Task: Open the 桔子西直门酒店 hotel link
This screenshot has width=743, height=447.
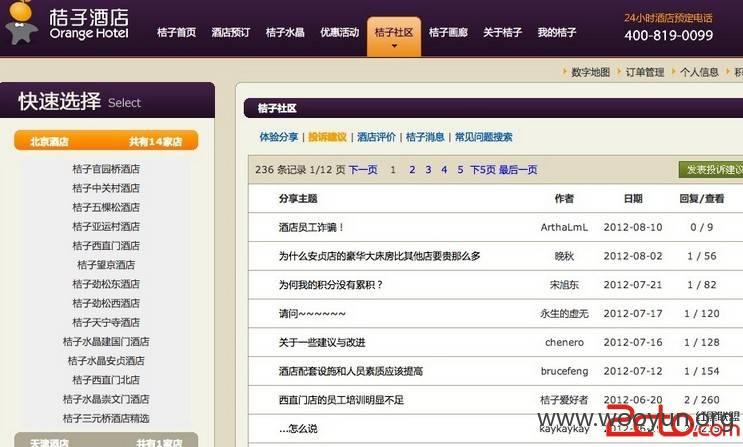Action: [x=106, y=246]
